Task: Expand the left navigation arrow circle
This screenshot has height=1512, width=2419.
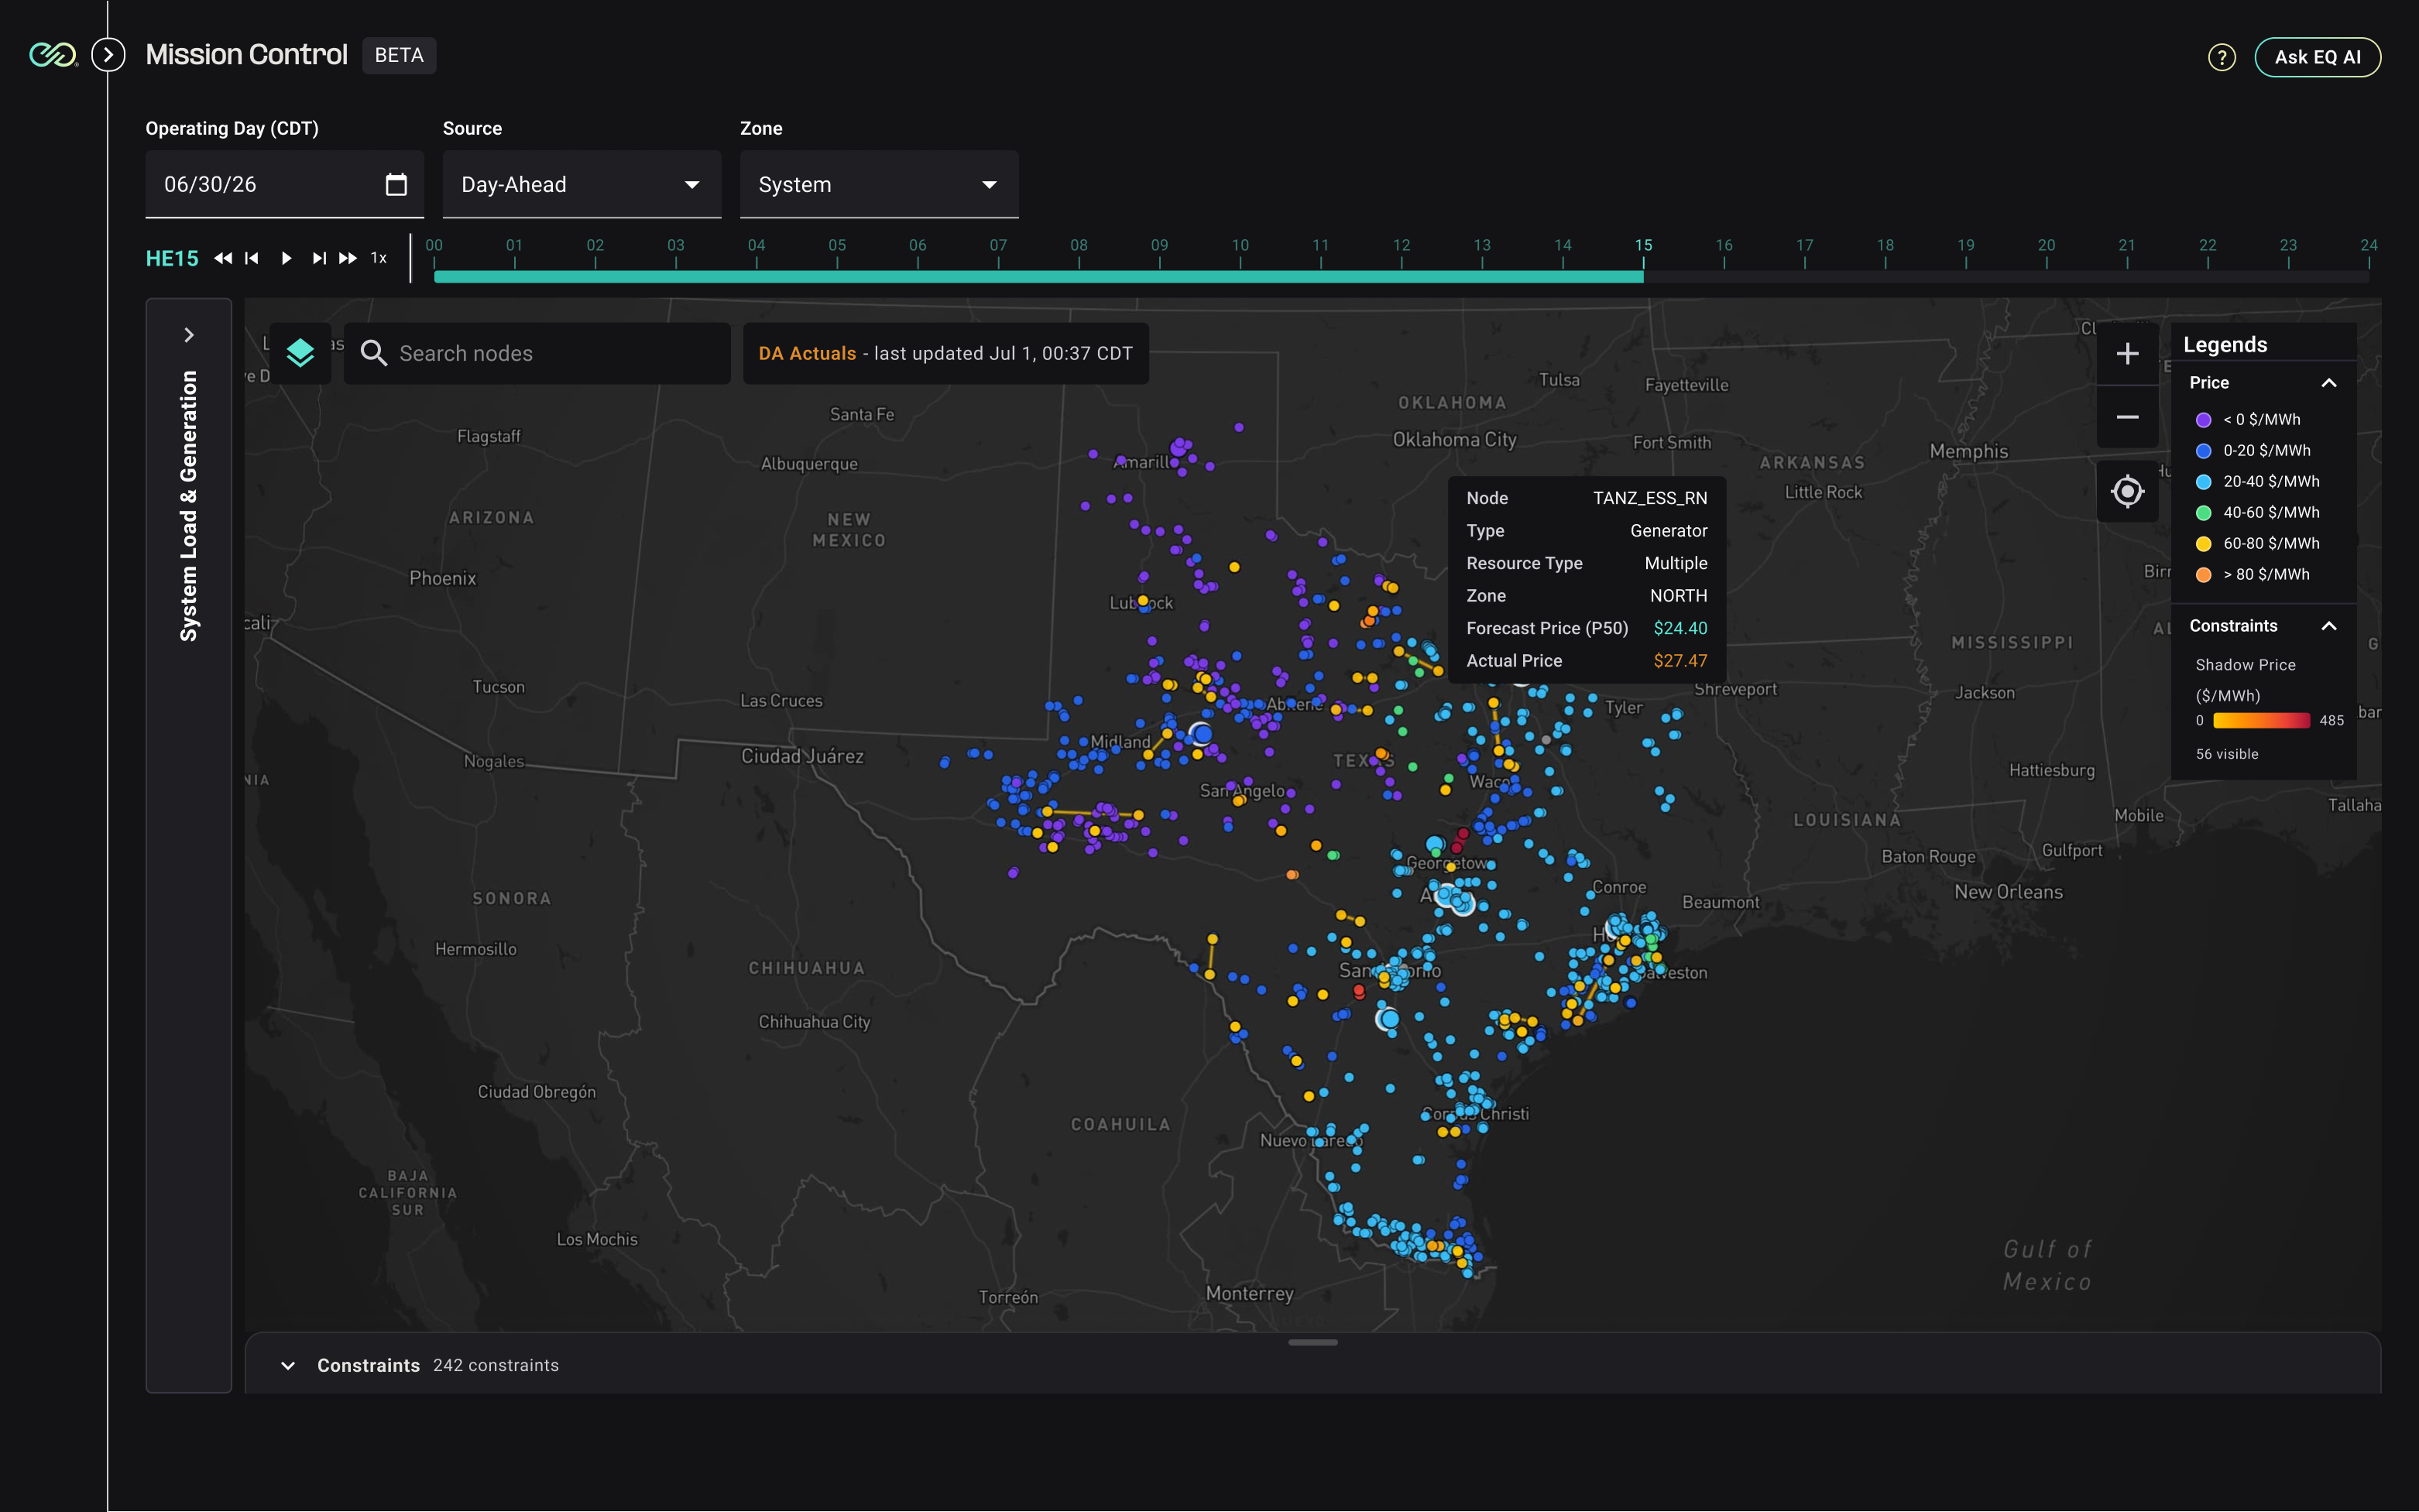Action: click(x=108, y=55)
